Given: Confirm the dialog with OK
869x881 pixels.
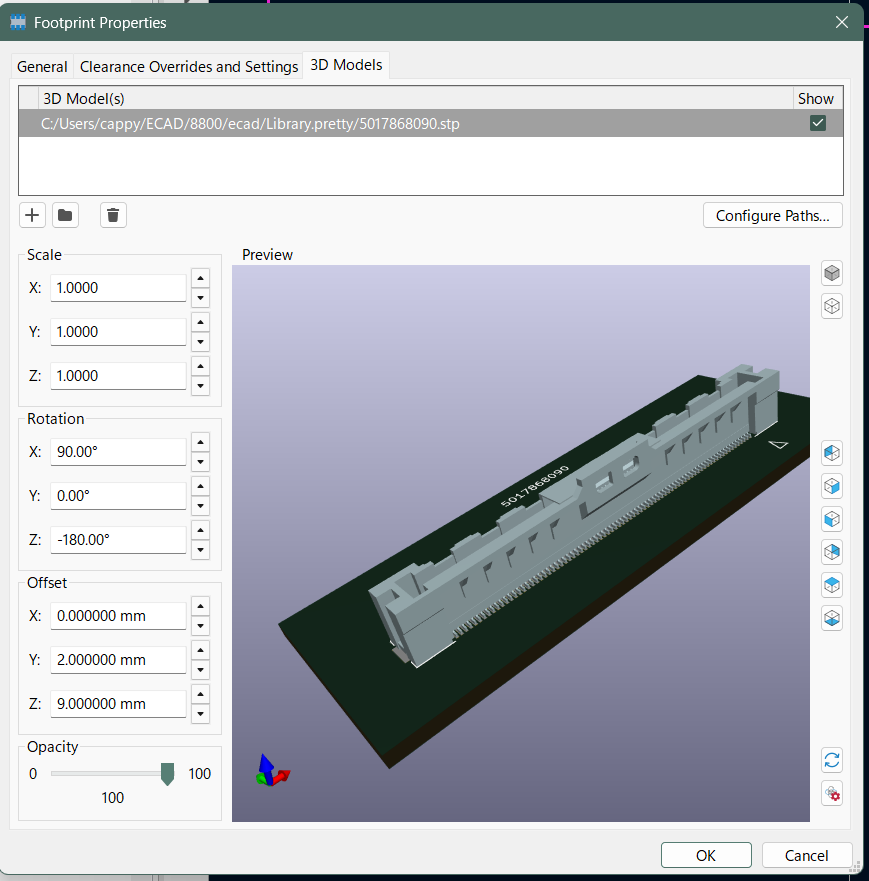Looking at the screenshot, I should [x=705, y=855].
